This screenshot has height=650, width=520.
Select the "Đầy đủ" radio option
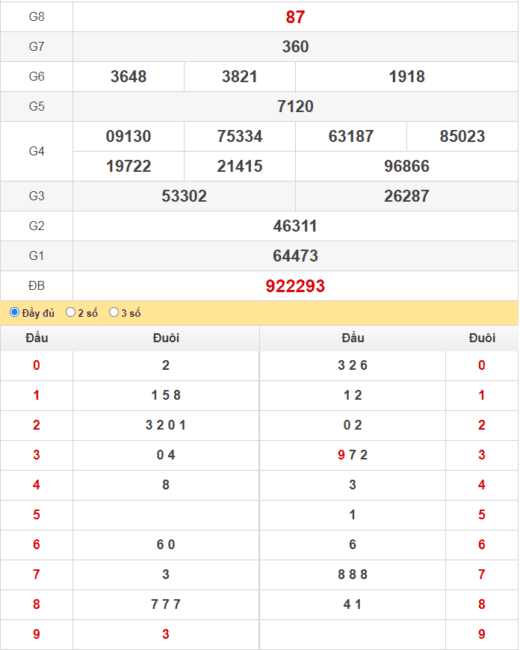[15, 312]
